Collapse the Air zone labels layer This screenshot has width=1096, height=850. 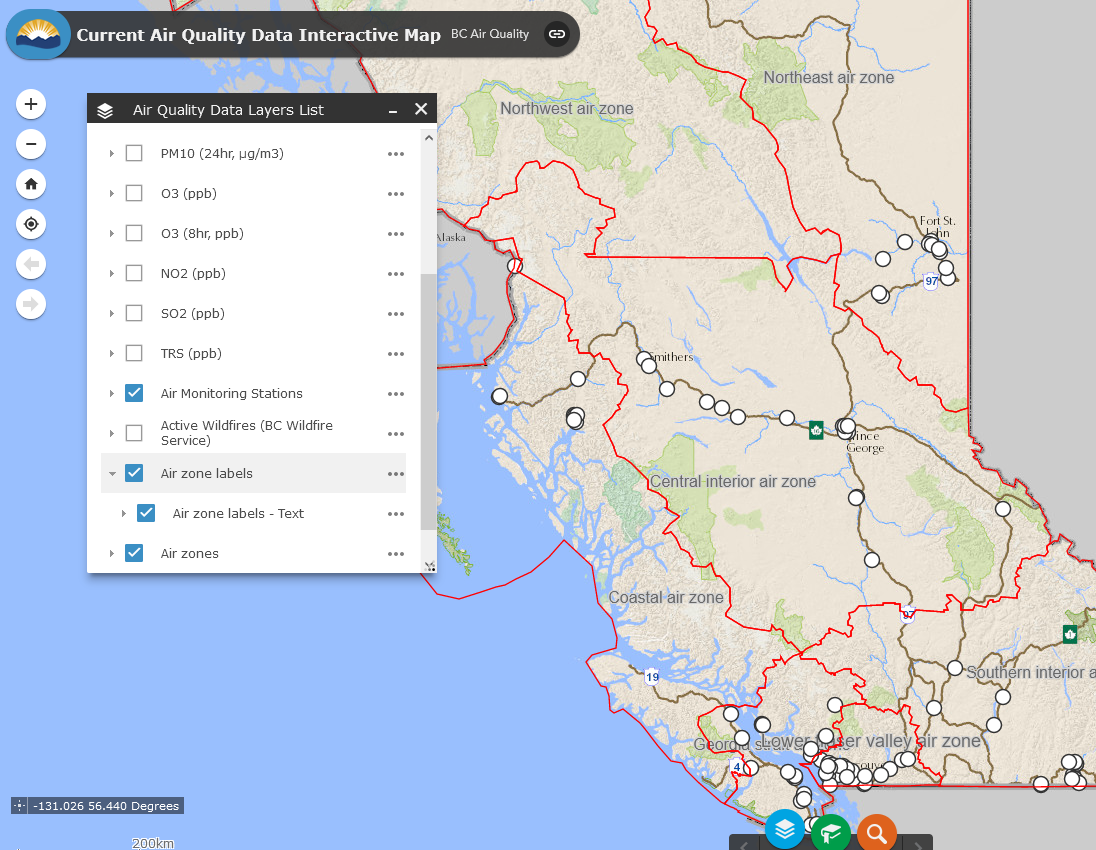pos(110,473)
